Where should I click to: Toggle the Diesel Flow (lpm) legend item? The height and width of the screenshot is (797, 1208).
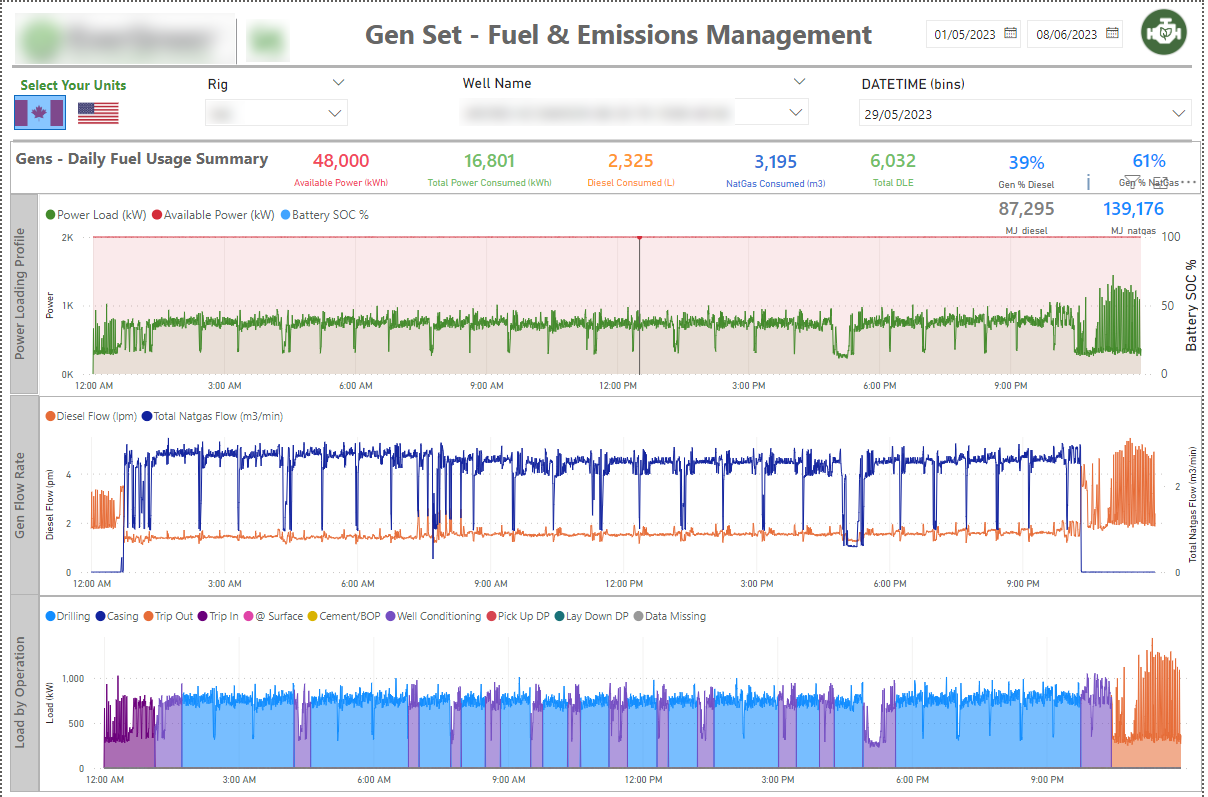[x=91, y=416]
